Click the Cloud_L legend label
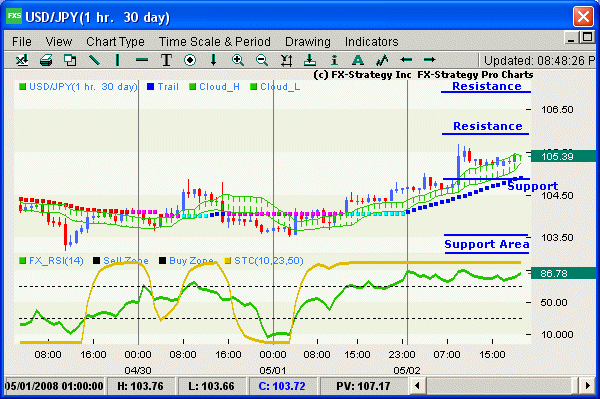The image size is (600, 399). coord(280,87)
